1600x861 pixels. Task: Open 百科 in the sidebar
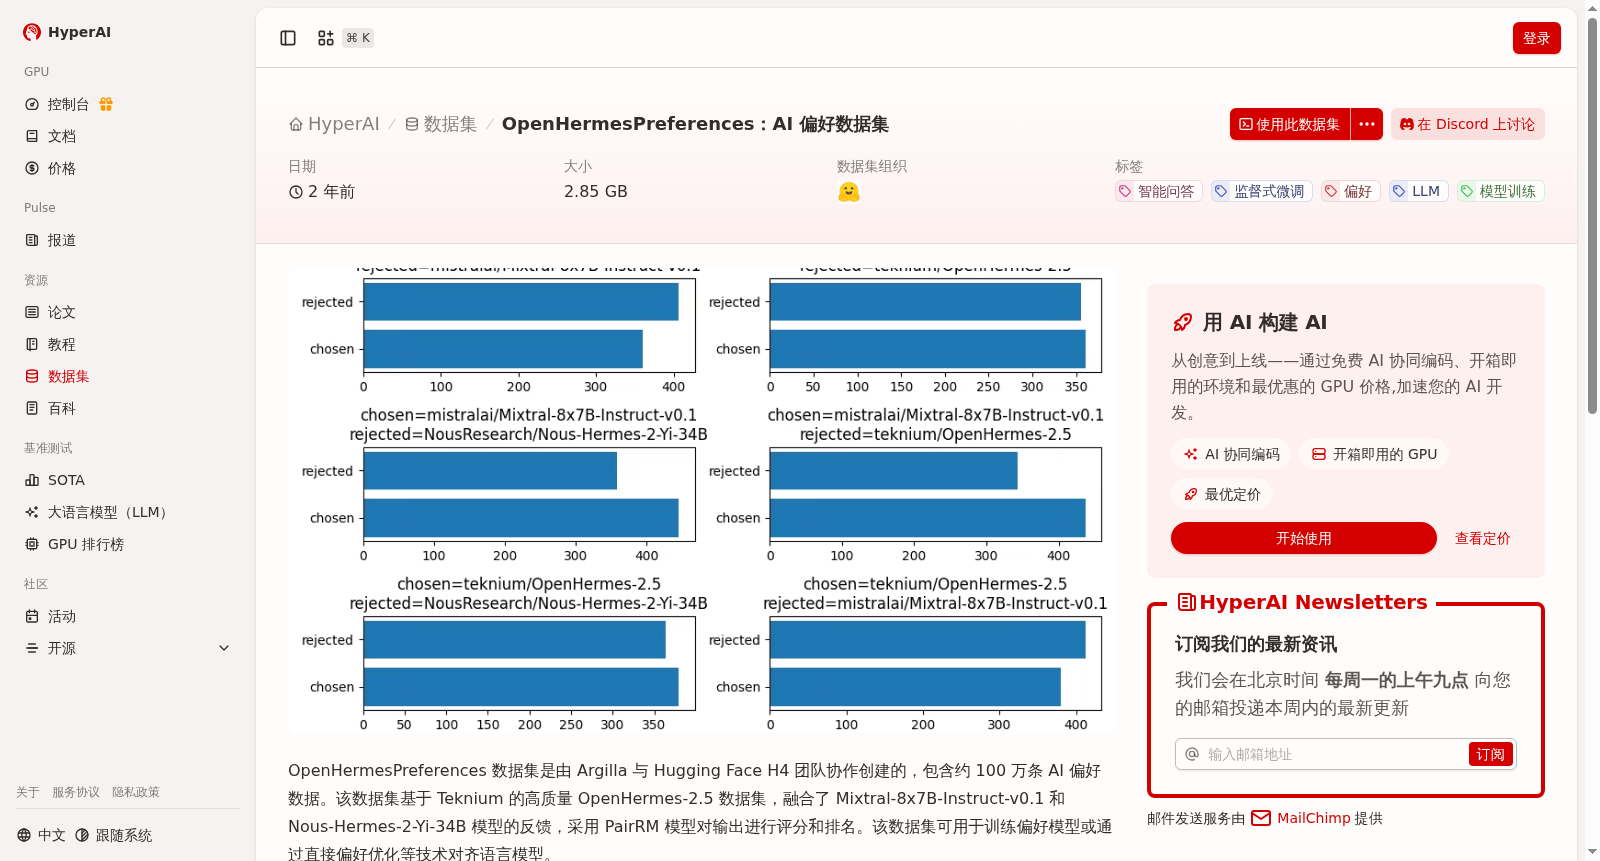pyautogui.click(x=62, y=408)
